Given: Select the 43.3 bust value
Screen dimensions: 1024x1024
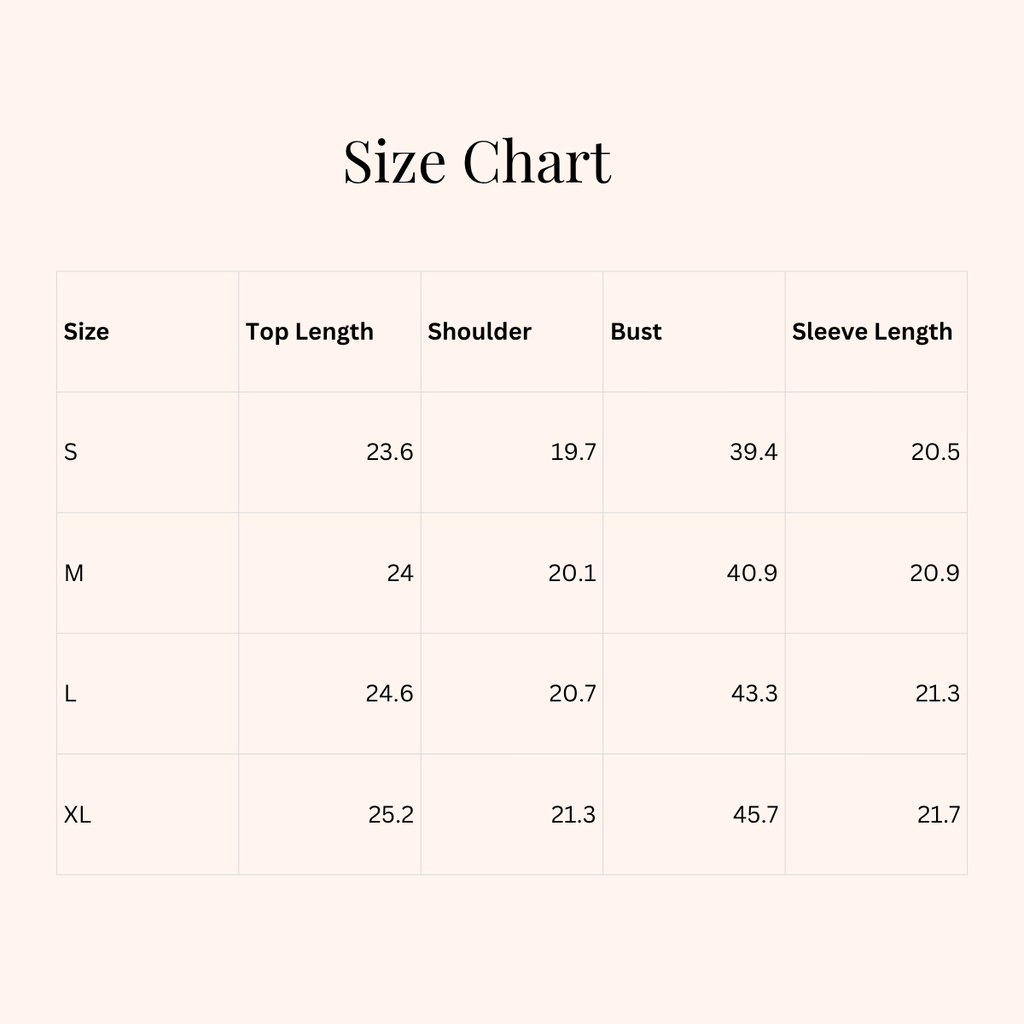Looking at the screenshot, I should click(x=754, y=694).
